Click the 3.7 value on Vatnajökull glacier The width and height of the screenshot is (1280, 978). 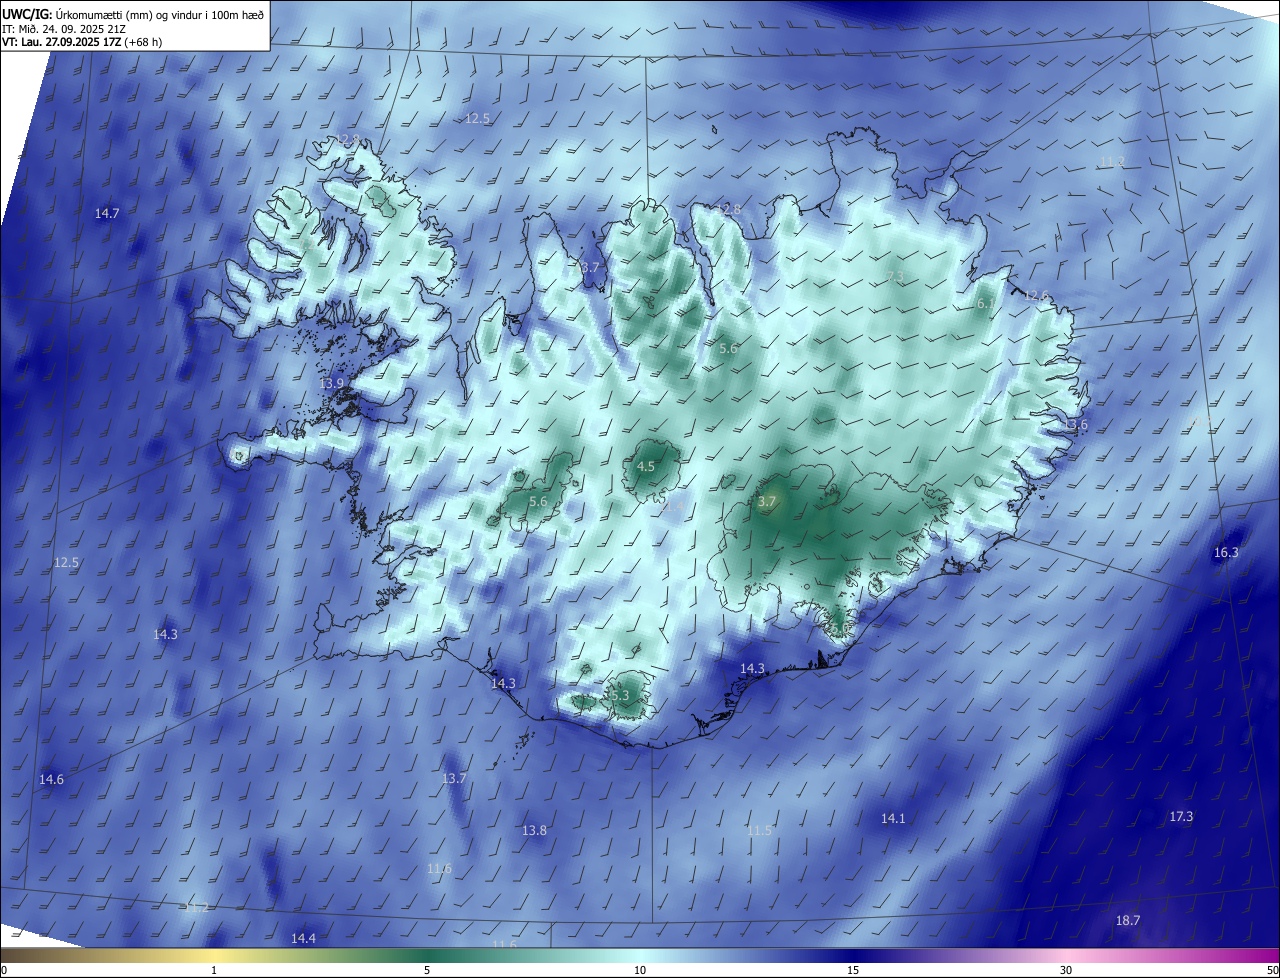pos(767,502)
